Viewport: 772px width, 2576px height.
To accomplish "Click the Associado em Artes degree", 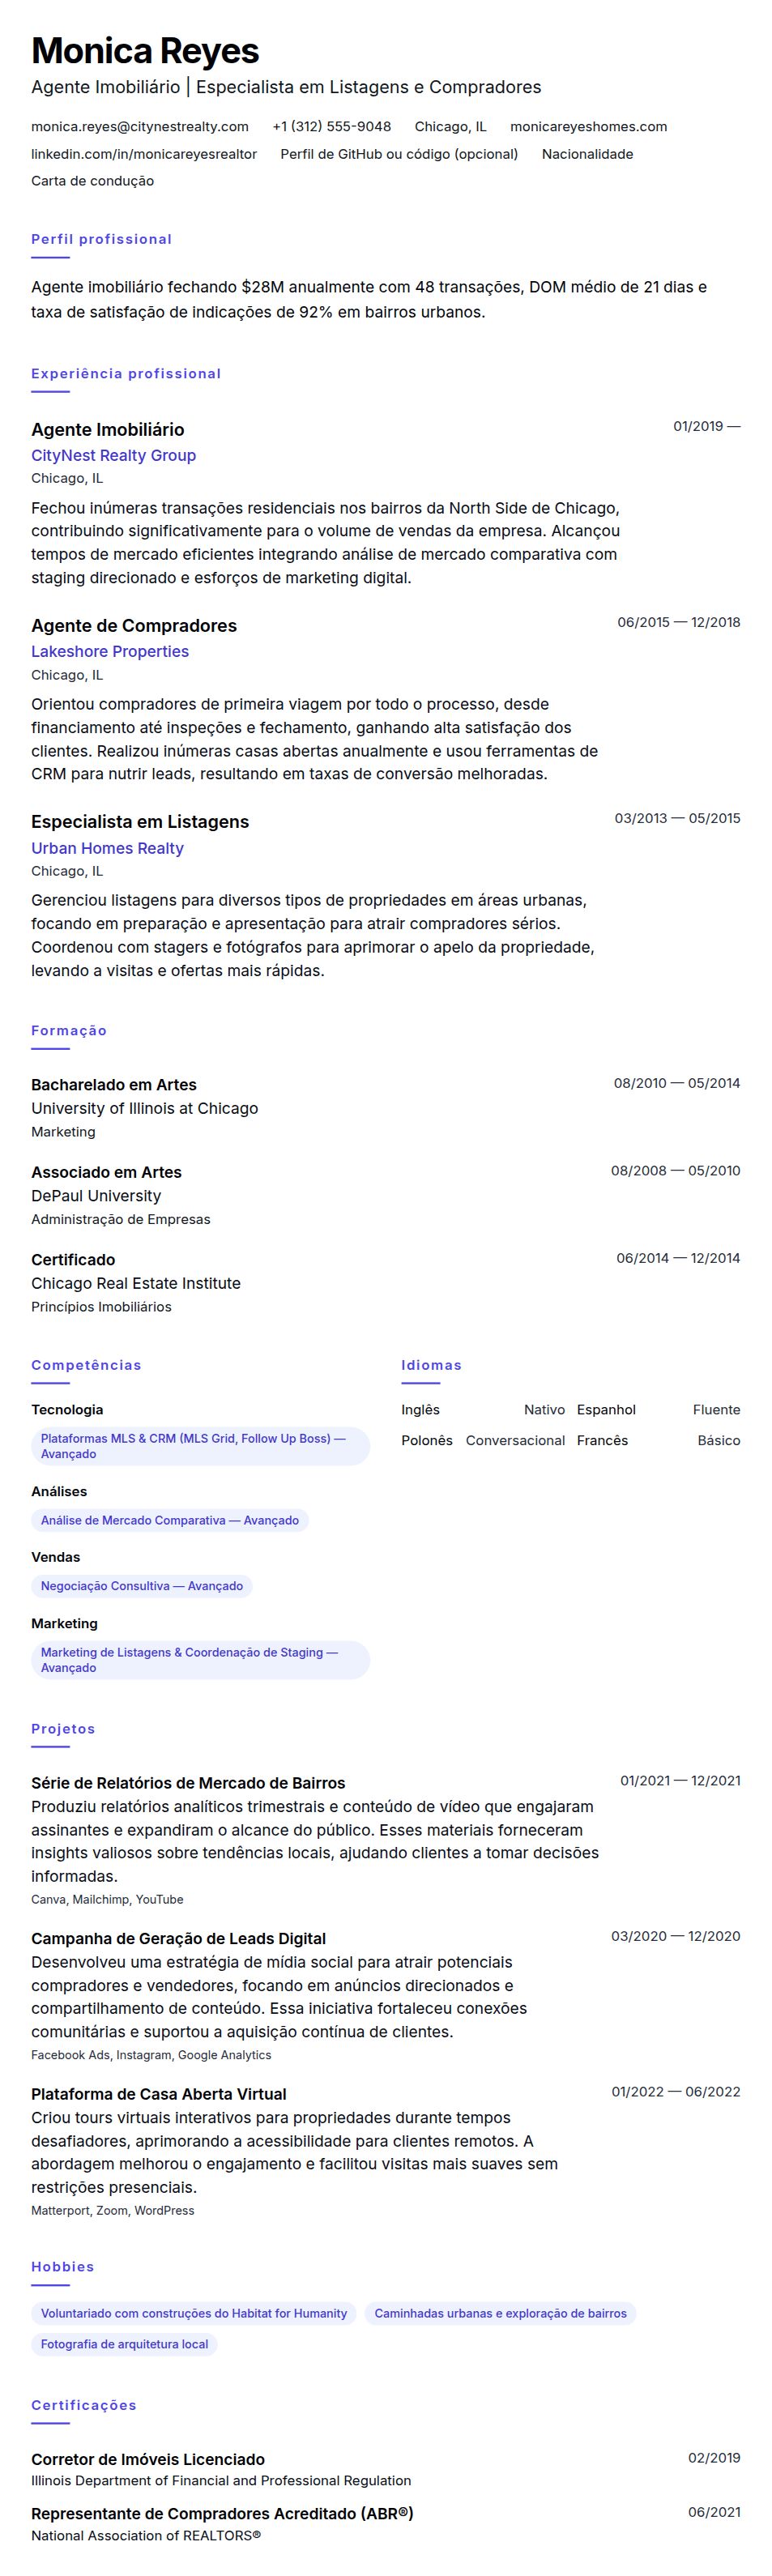I will tap(106, 1172).
